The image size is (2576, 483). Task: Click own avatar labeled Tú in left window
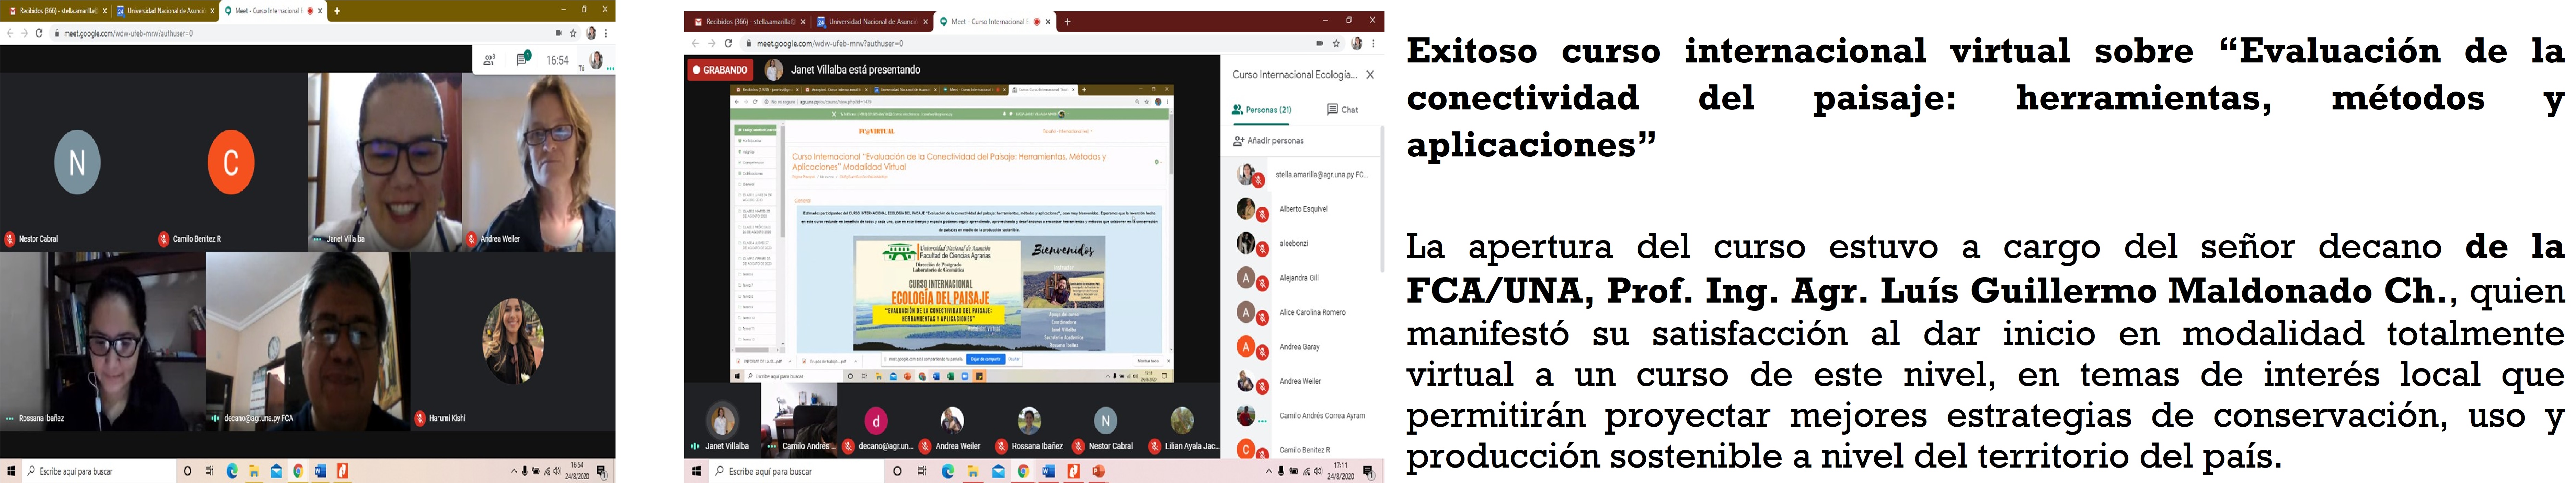[x=596, y=60]
